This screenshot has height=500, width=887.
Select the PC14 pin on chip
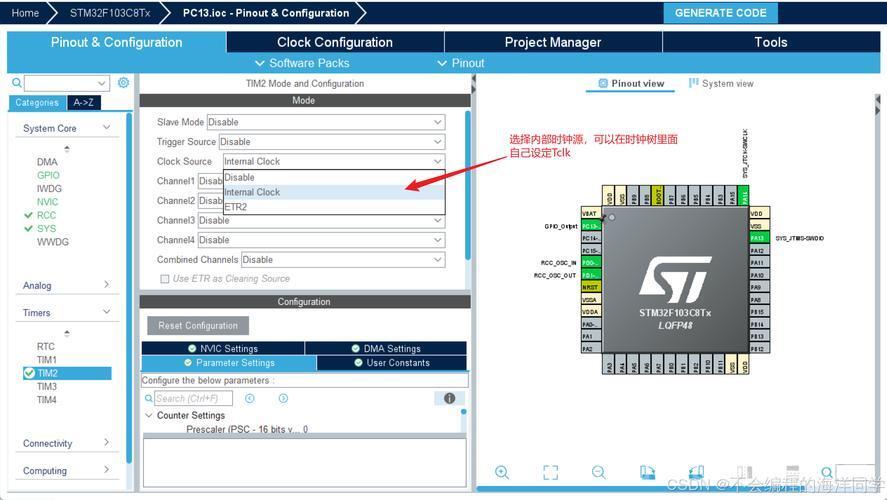pos(591,238)
